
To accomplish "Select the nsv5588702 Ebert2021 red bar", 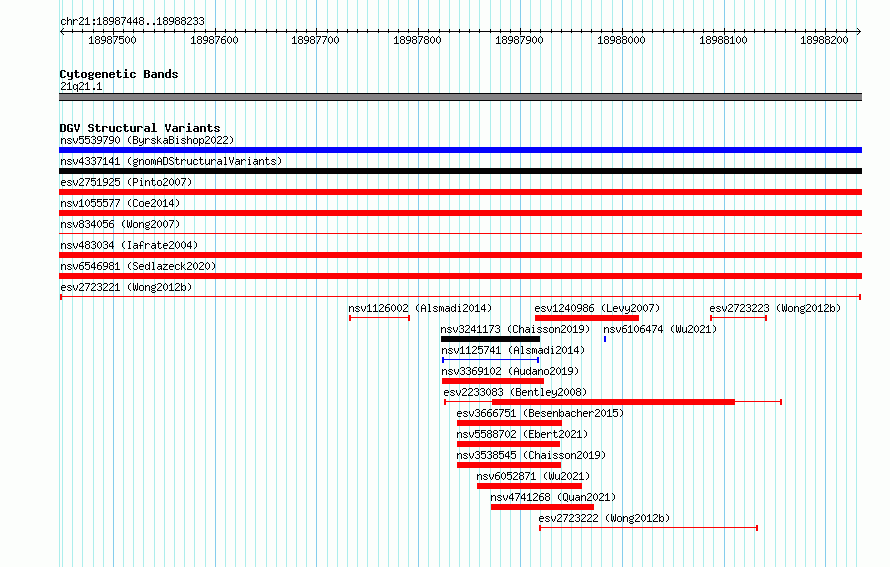I will 509,444.
